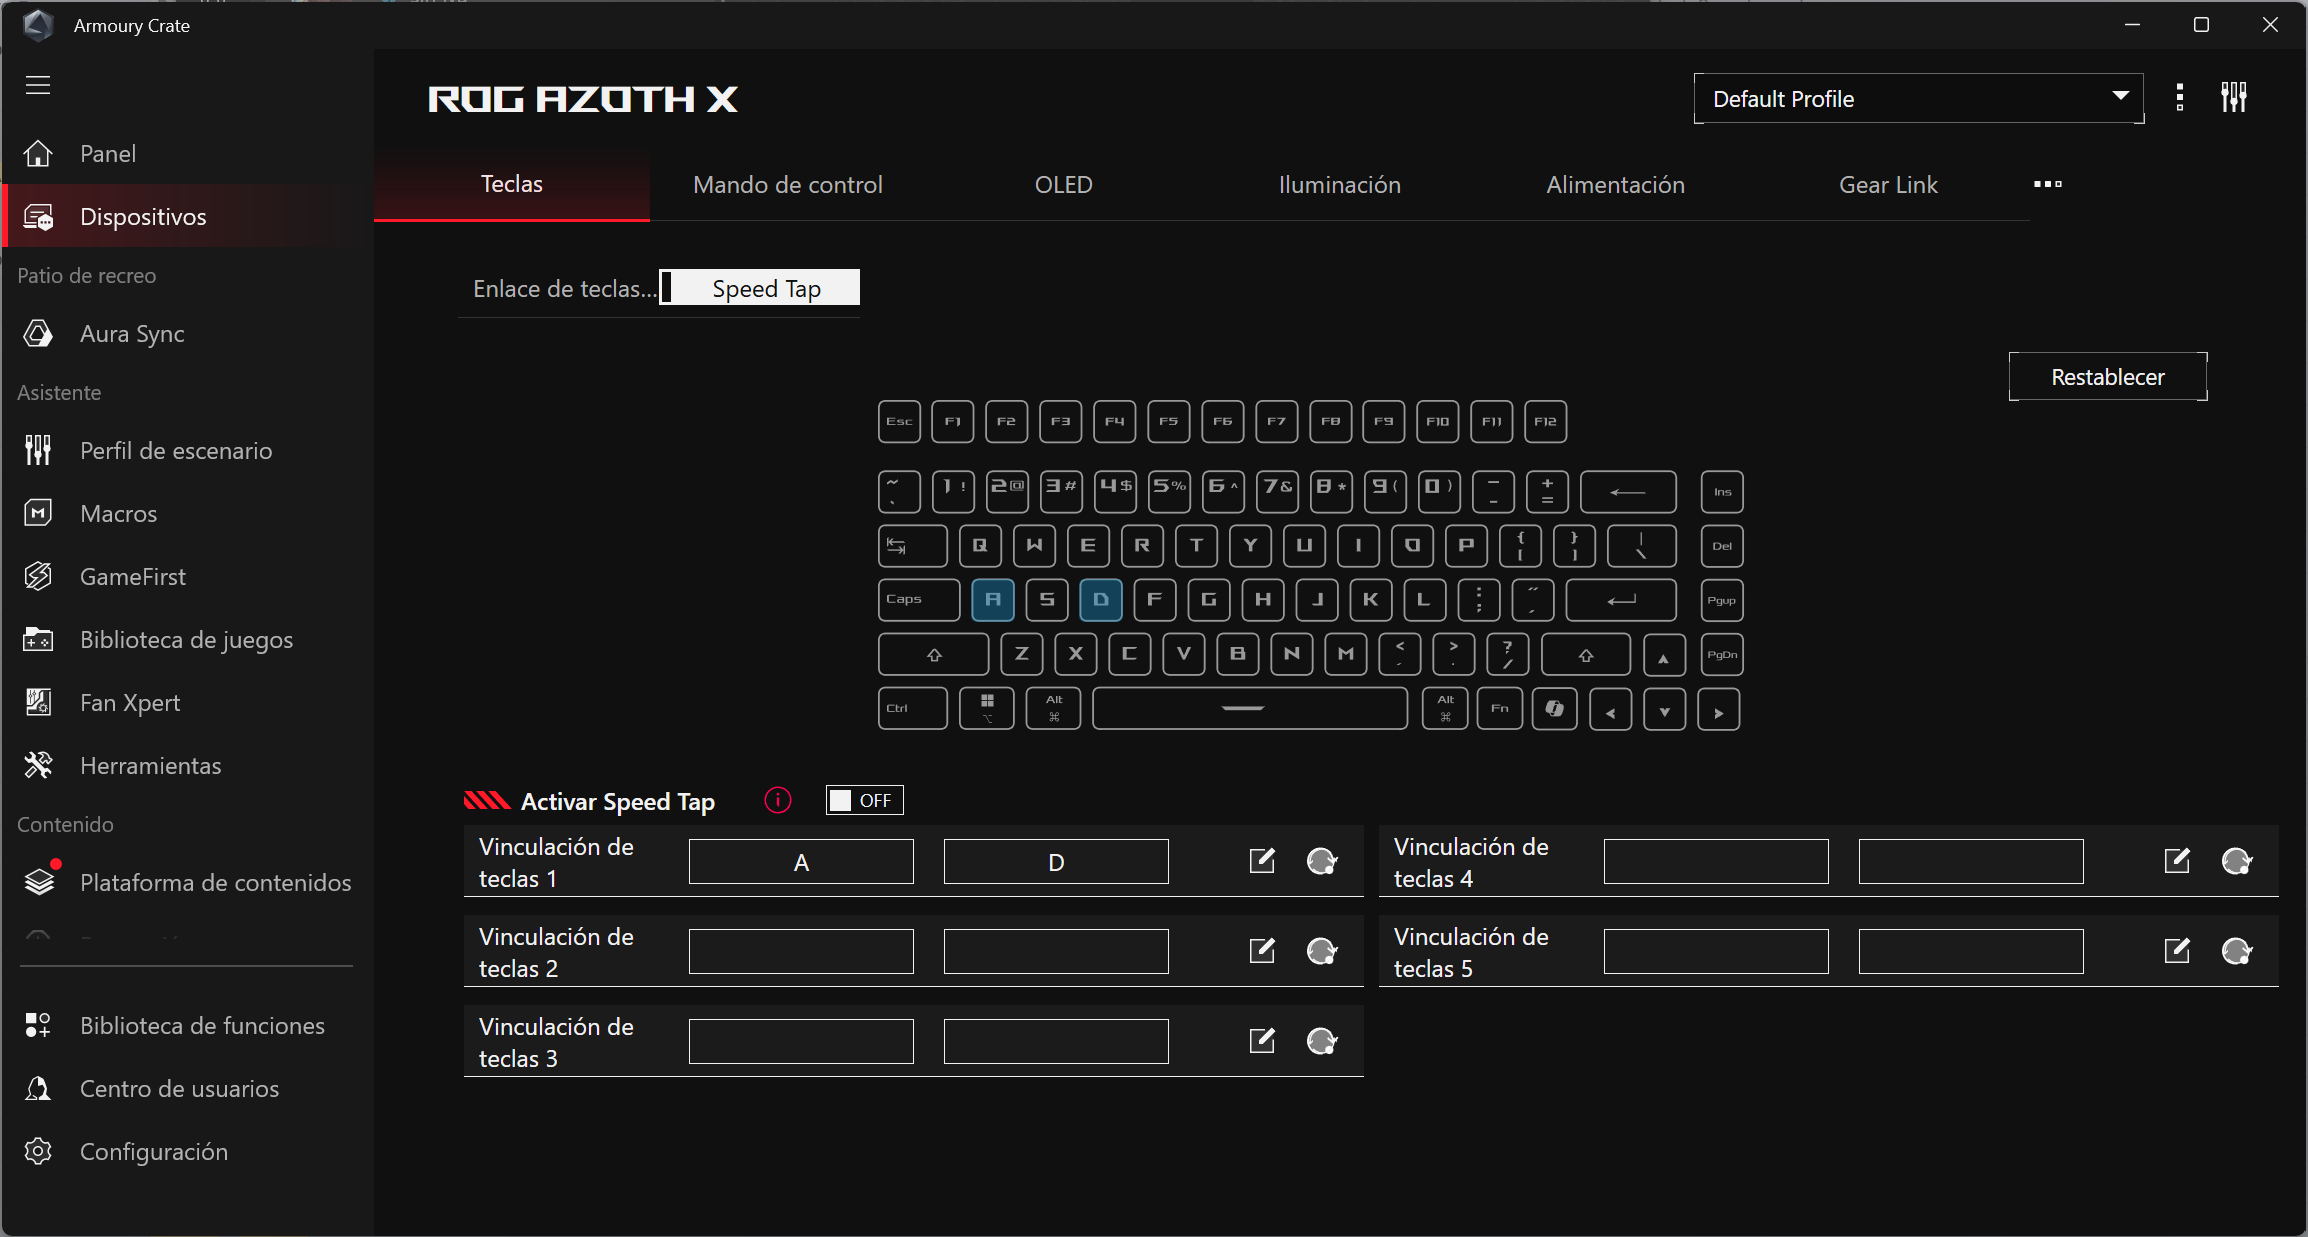Reset Vinculación de teclas 2 binding
The height and width of the screenshot is (1237, 2308).
pos(1322,951)
